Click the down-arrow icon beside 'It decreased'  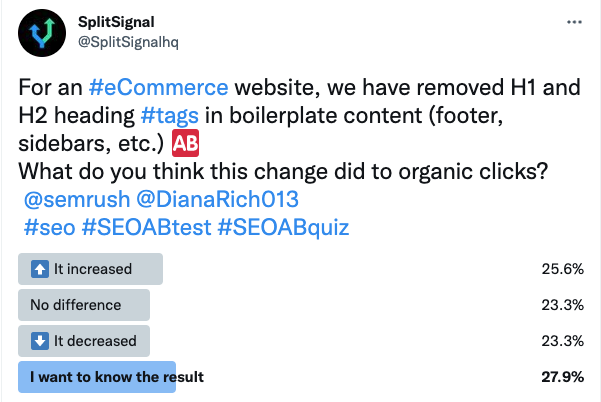click(x=39, y=341)
